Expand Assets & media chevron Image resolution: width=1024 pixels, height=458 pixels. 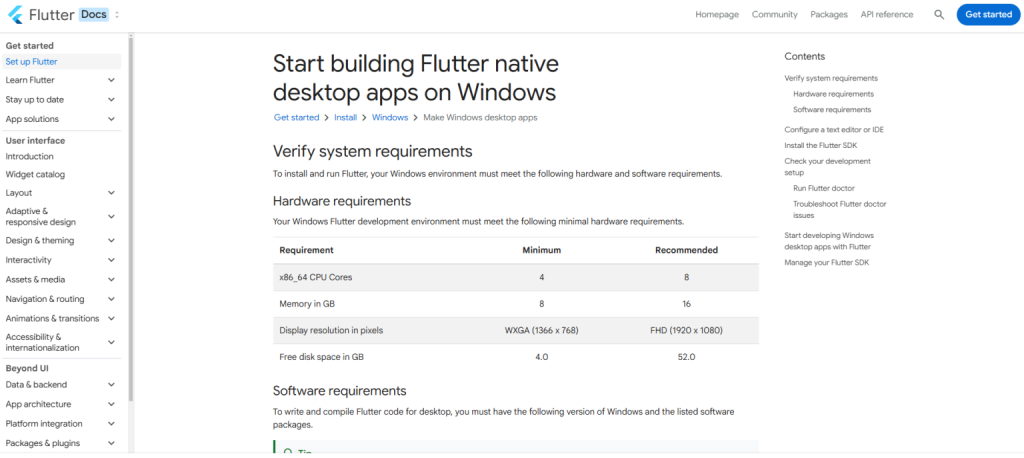click(x=111, y=280)
